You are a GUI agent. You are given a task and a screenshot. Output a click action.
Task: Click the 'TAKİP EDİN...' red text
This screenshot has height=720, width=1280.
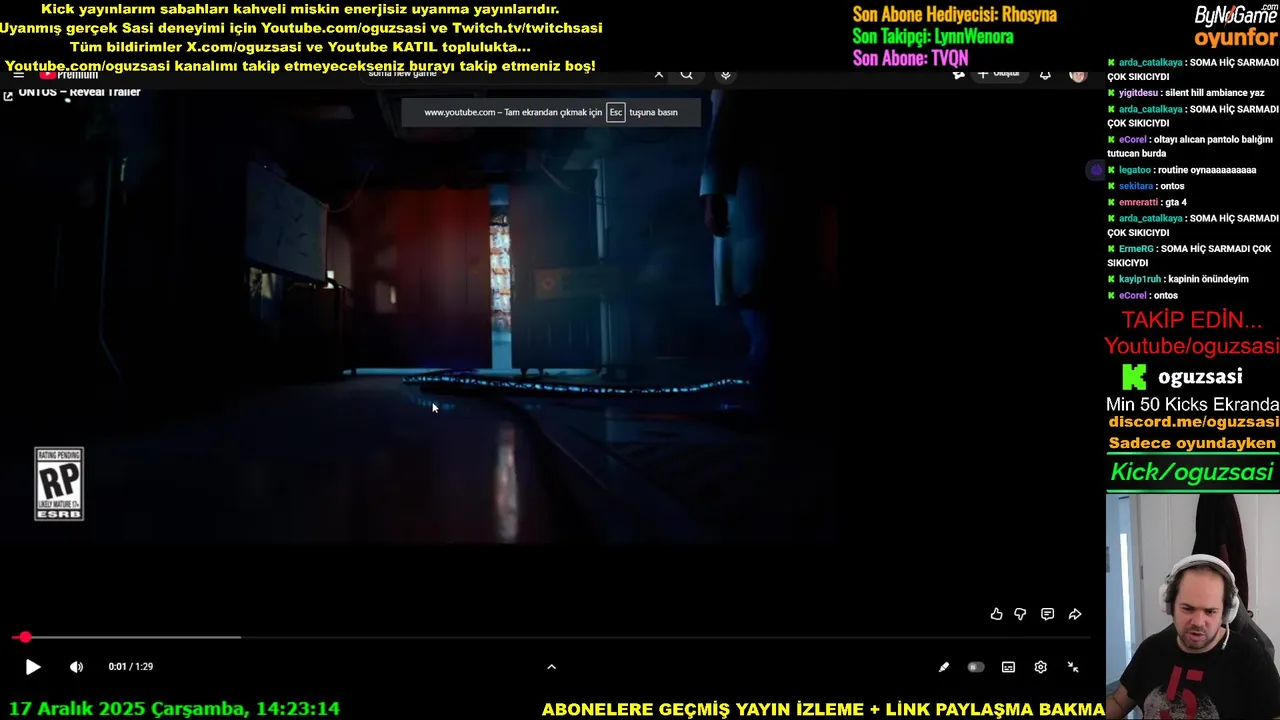(1191, 320)
